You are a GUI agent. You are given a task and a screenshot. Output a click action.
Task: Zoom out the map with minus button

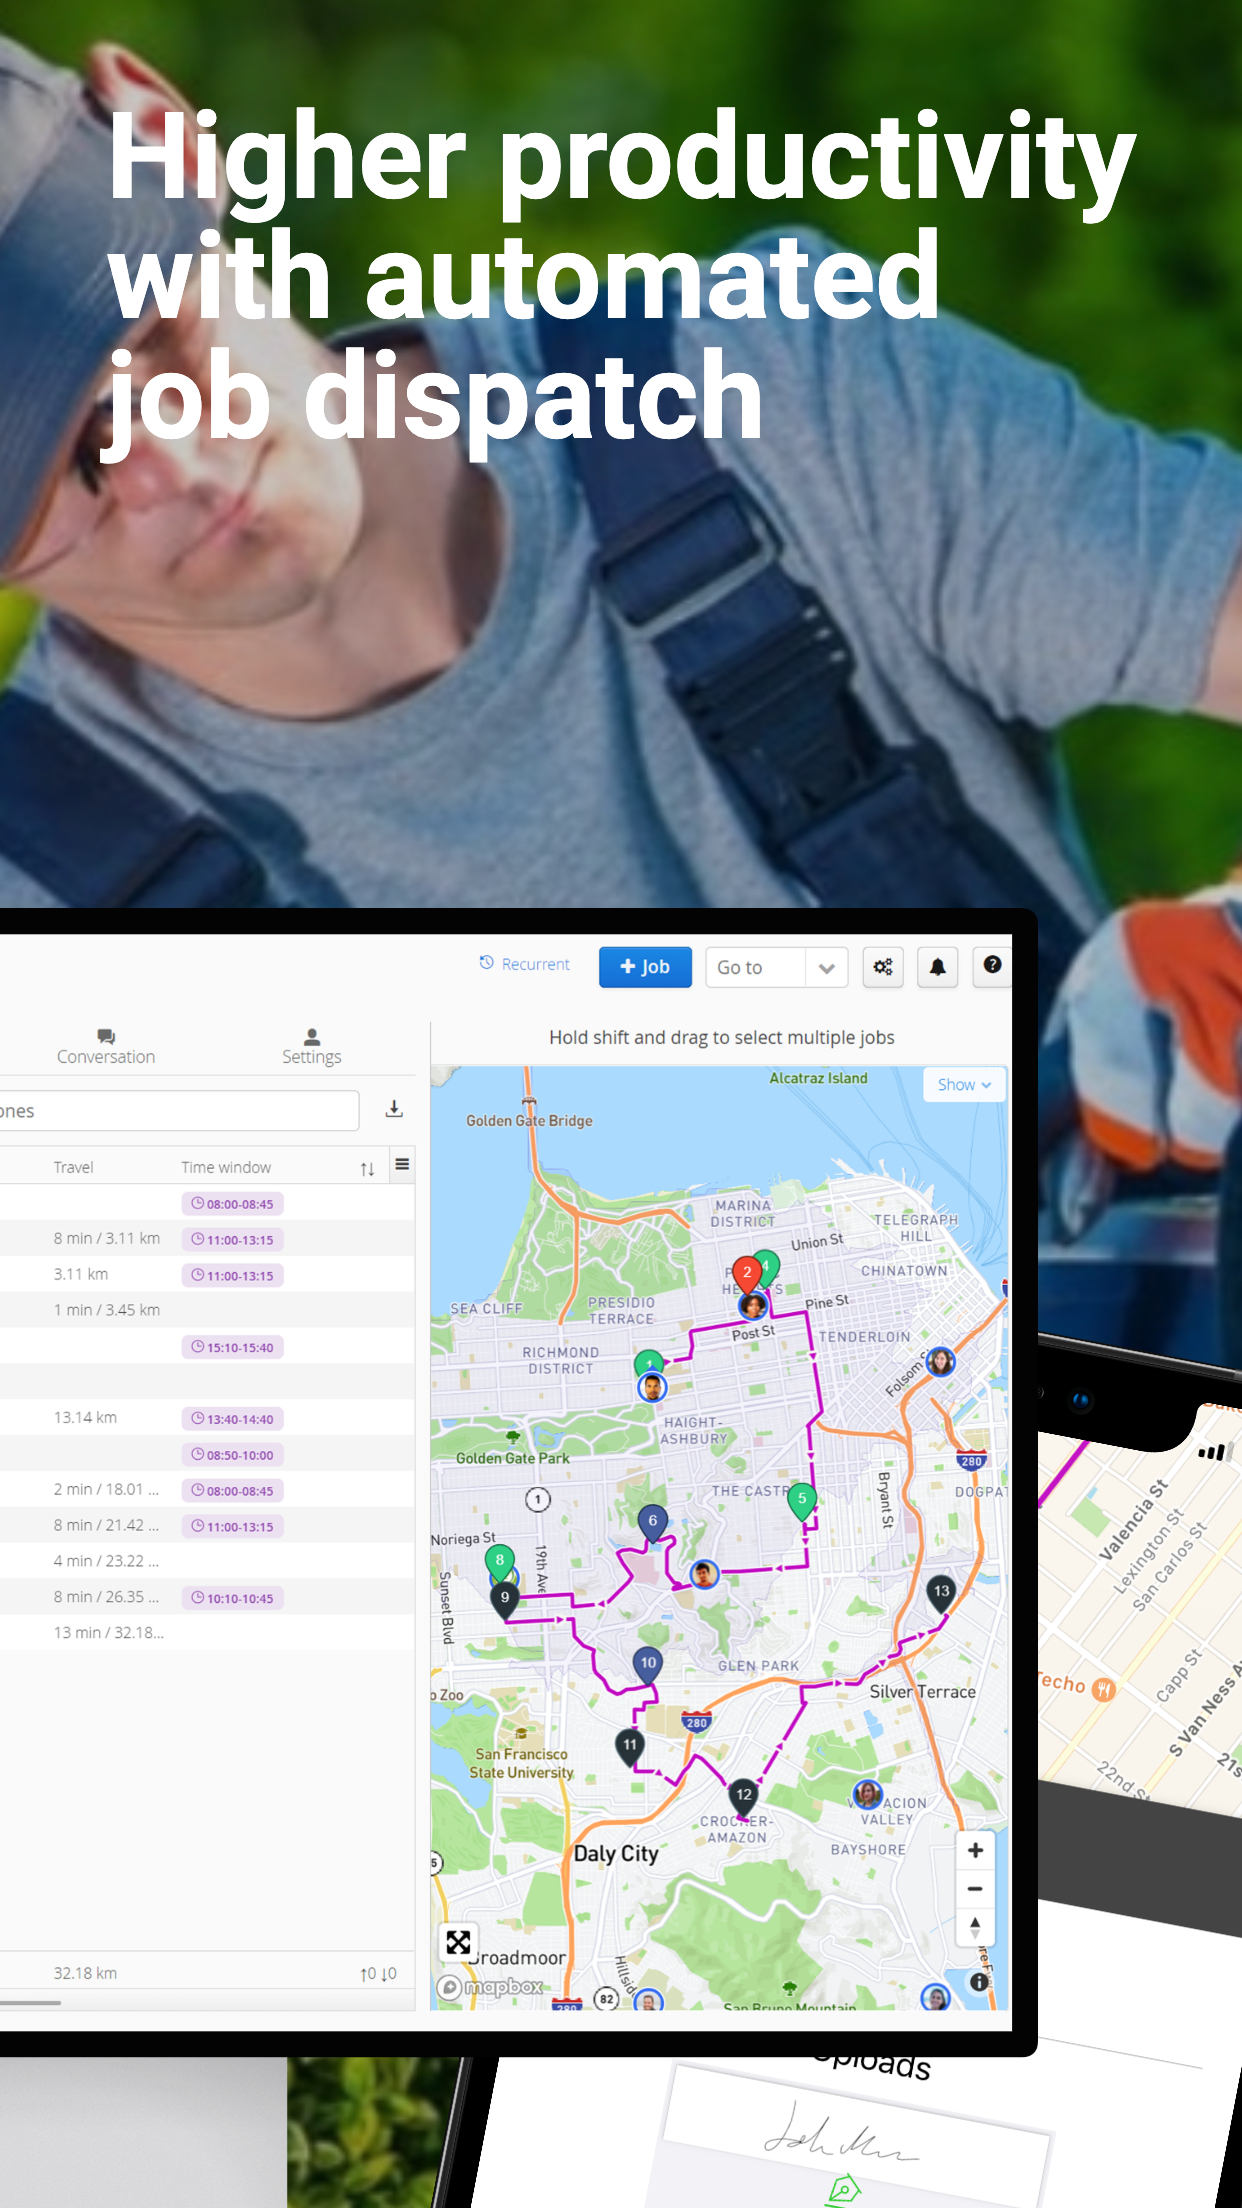point(975,1889)
